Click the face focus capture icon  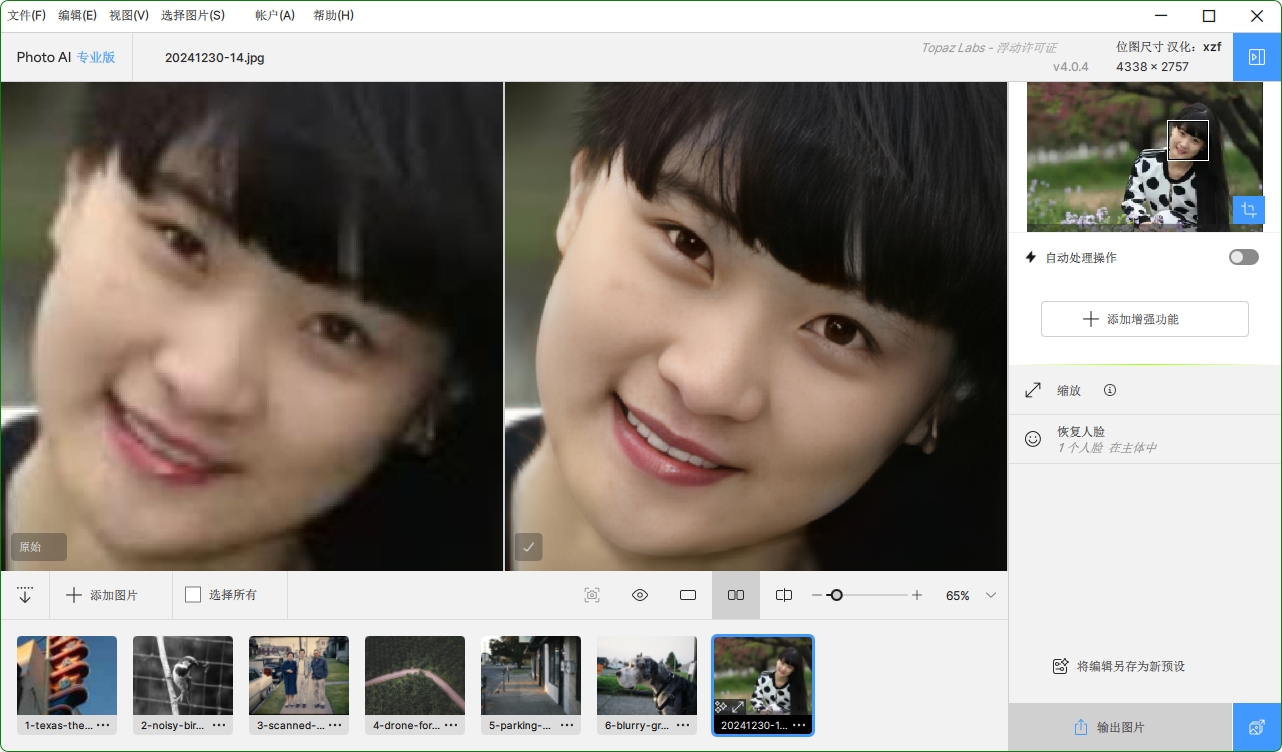[x=592, y=595]
